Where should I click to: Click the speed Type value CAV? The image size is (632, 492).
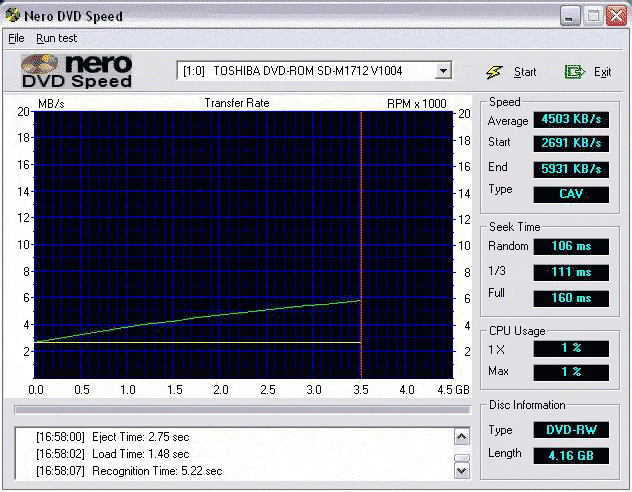coord(571,194)
